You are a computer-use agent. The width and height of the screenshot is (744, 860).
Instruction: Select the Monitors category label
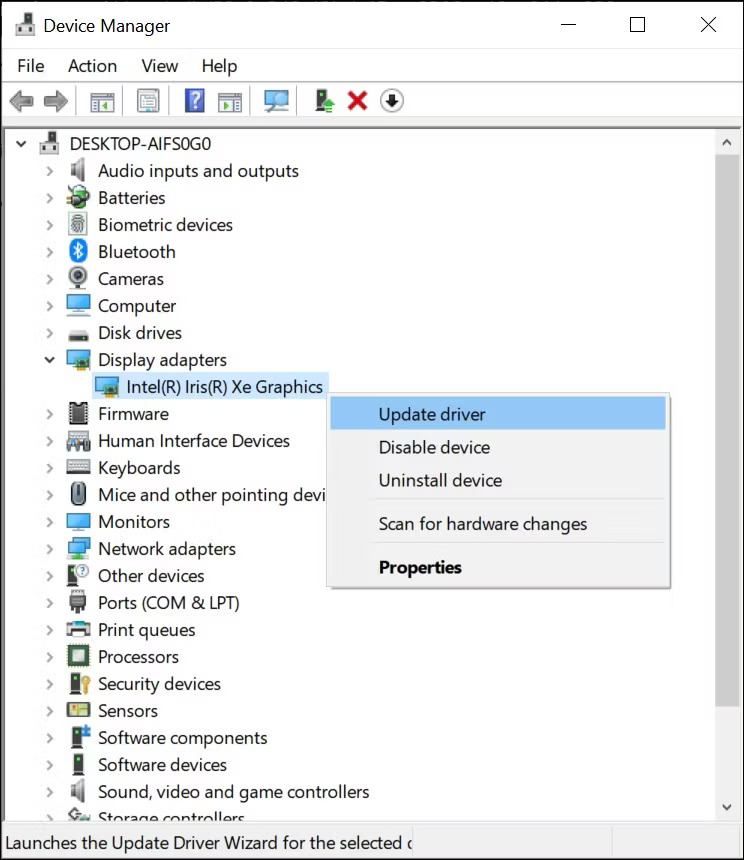134,522
